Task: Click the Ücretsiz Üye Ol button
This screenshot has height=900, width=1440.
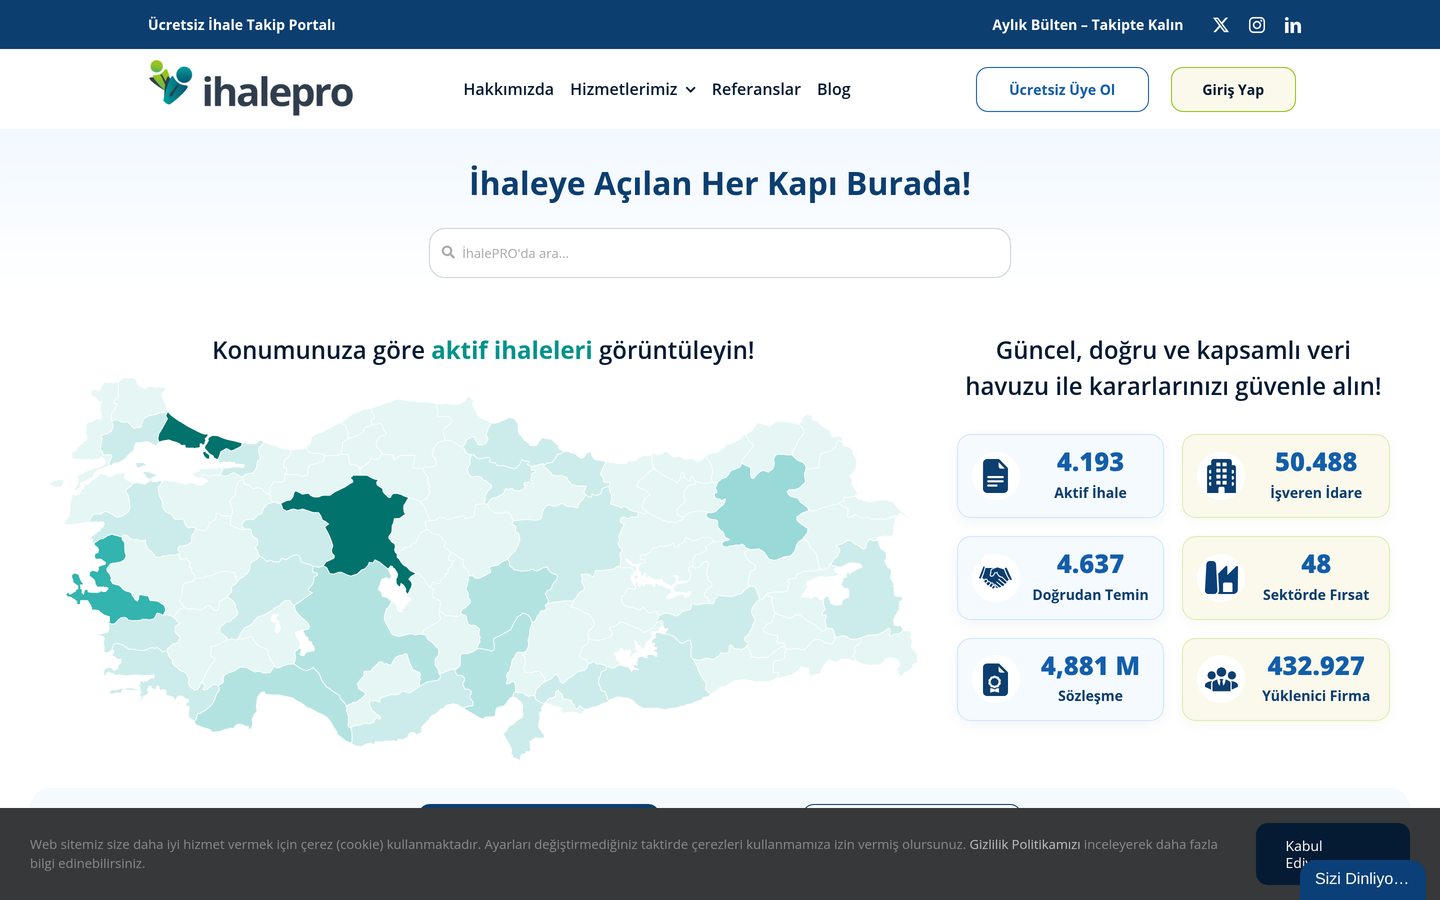Action: pos(1062,89)
